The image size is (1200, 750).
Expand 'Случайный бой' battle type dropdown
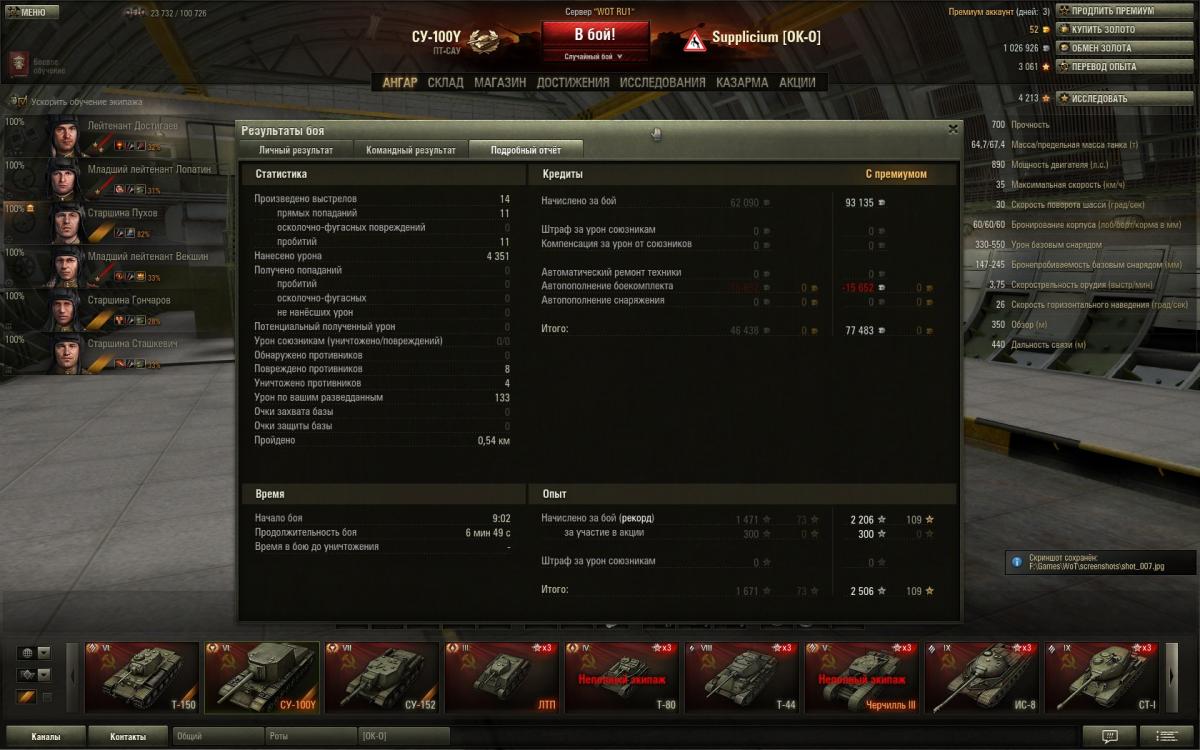tap(596, 57)
